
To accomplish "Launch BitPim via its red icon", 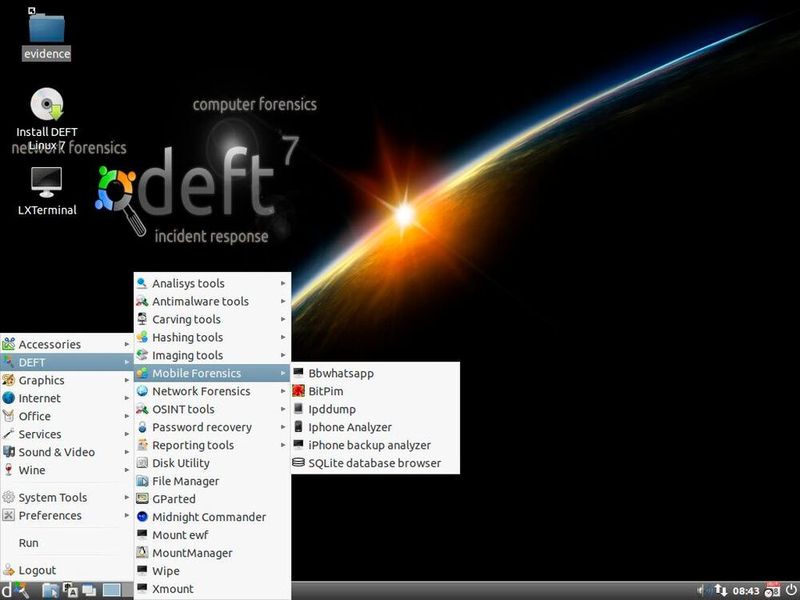I will tap(298, 391).
